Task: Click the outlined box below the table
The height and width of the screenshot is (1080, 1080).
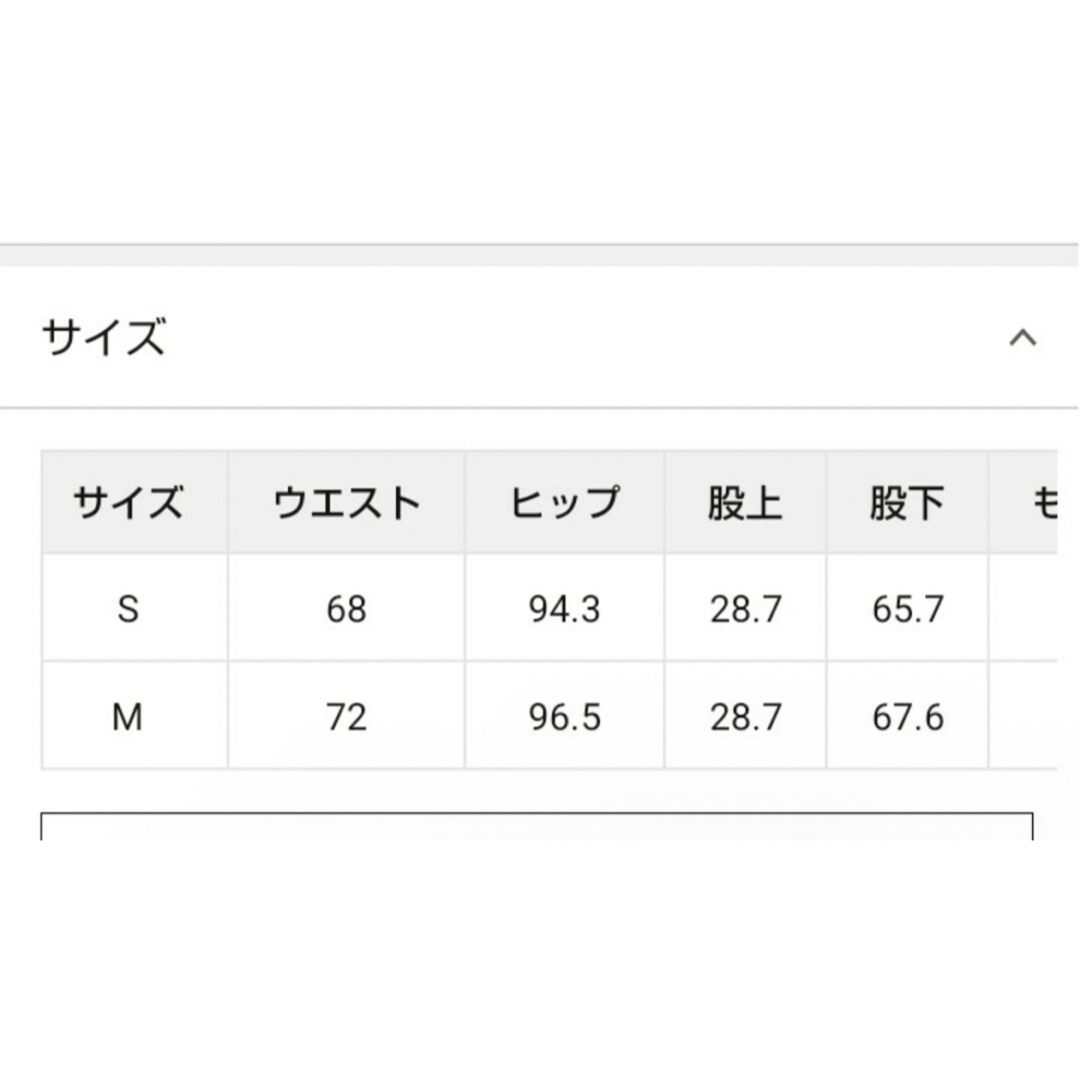Action: [x=537, y=826]
